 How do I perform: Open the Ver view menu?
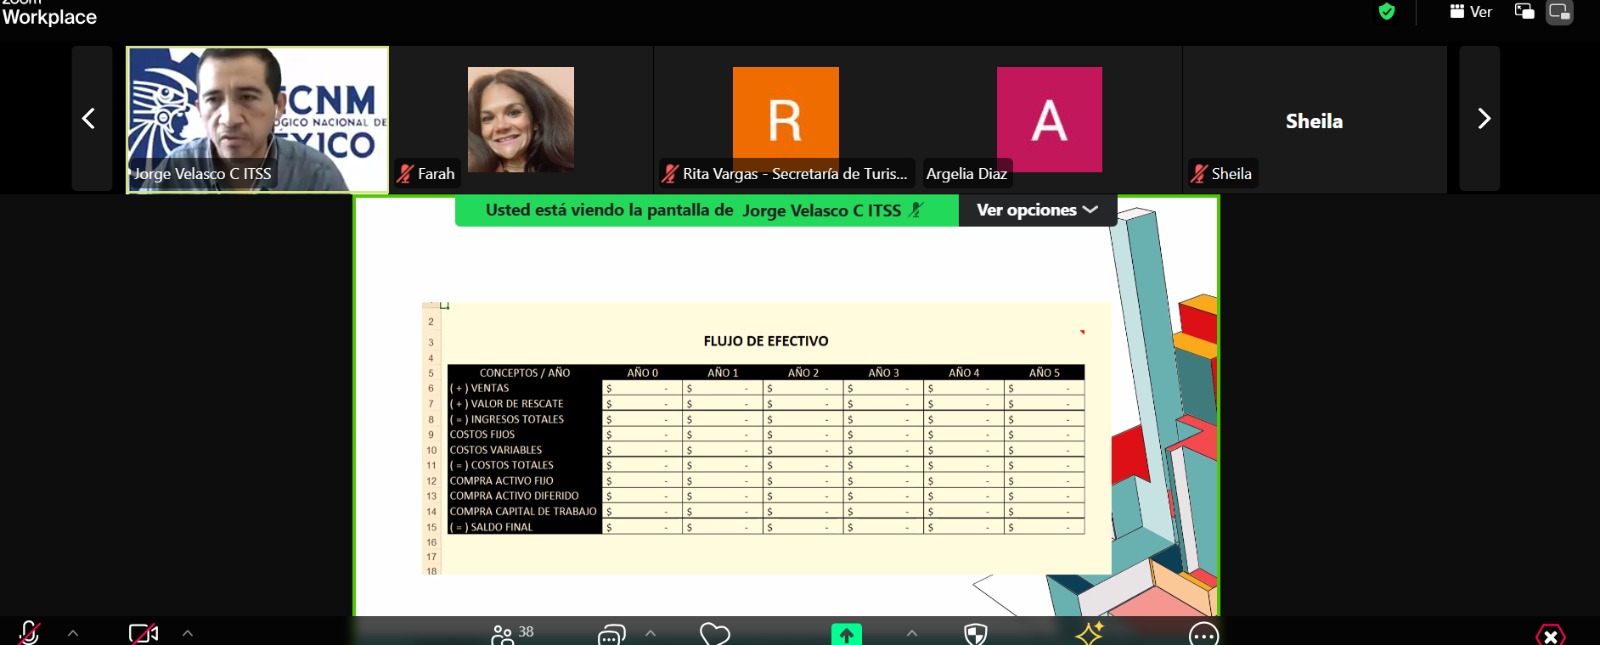coord(1471,12)
